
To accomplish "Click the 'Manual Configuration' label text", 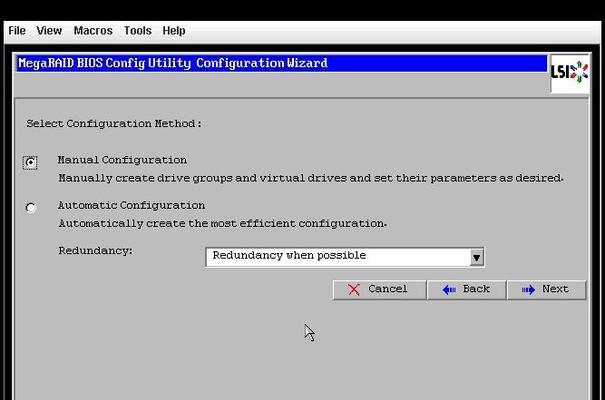I will click(122, 160).
